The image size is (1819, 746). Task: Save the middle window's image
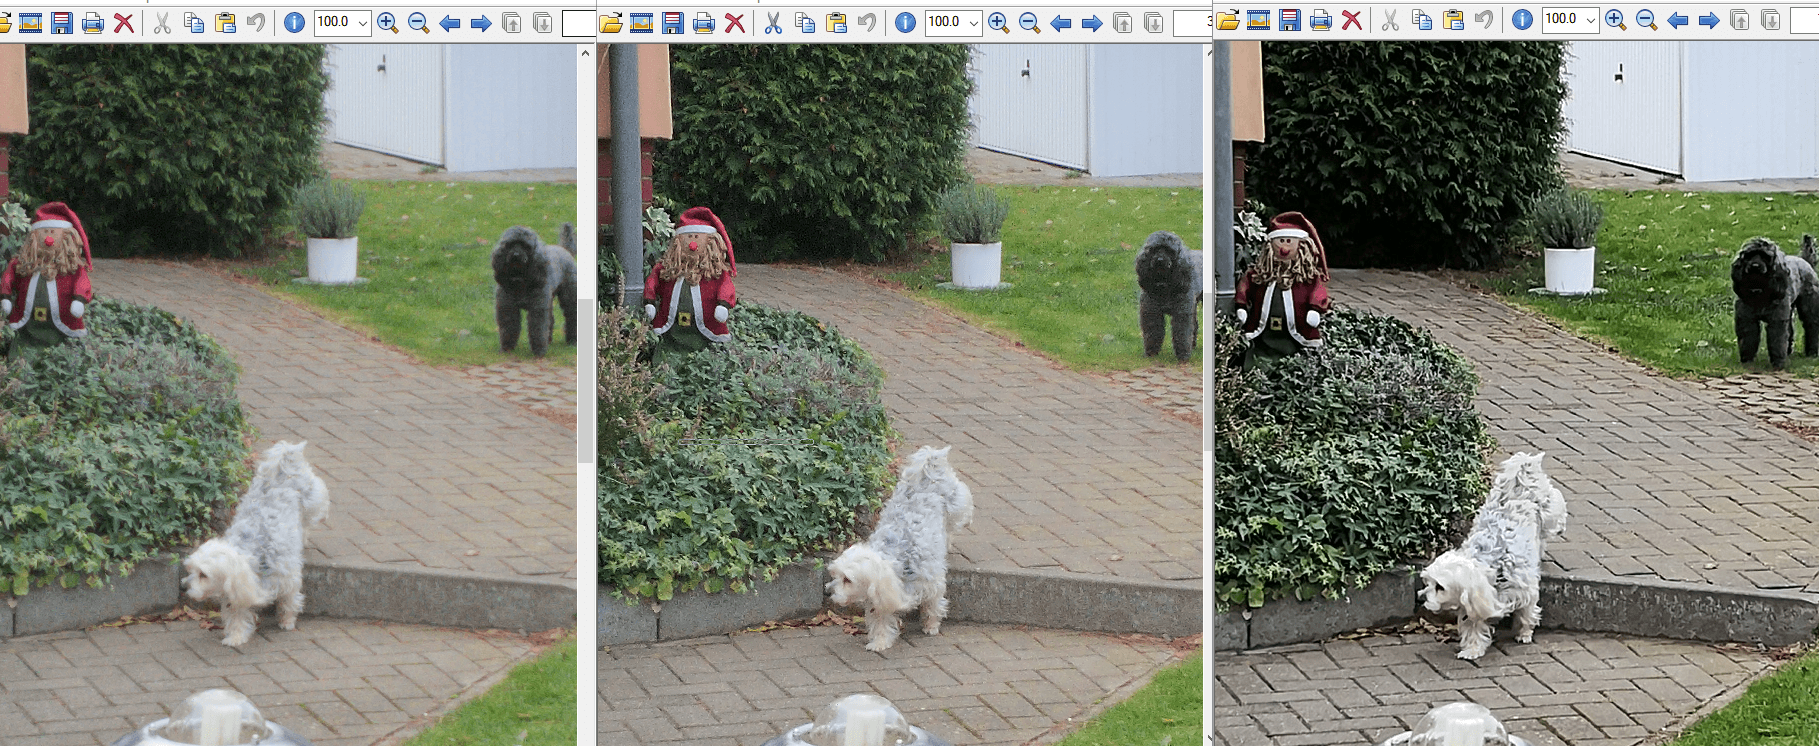tap(673, 22)
